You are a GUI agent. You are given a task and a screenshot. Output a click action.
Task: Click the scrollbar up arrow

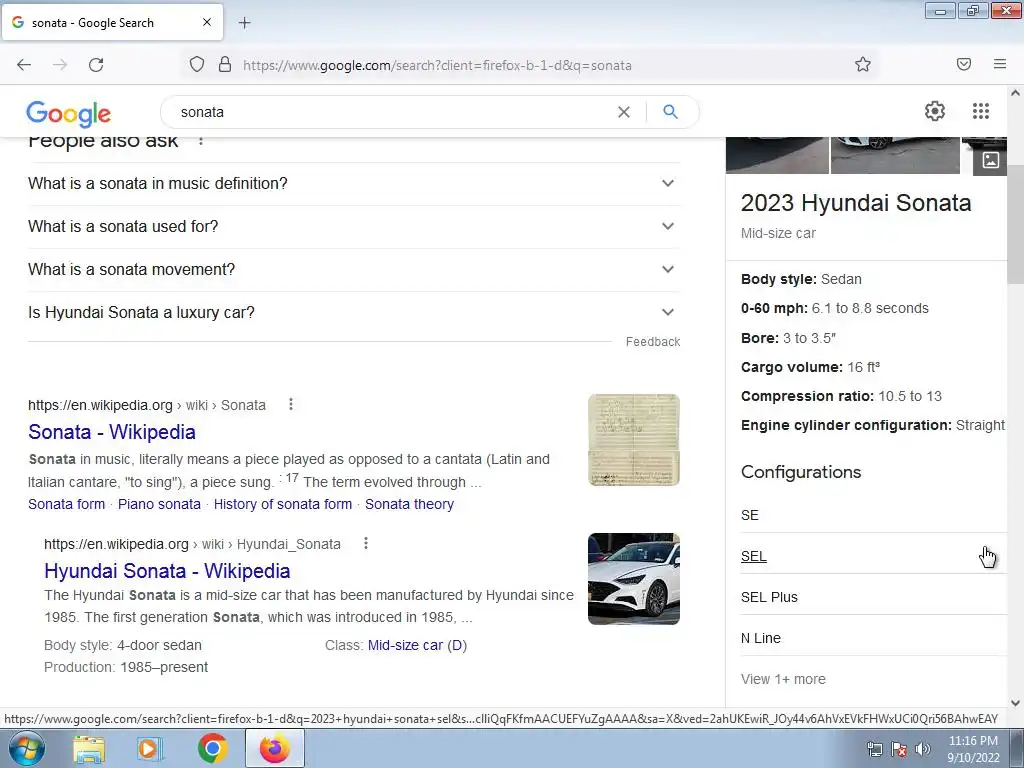click(x=1015, y=93)
